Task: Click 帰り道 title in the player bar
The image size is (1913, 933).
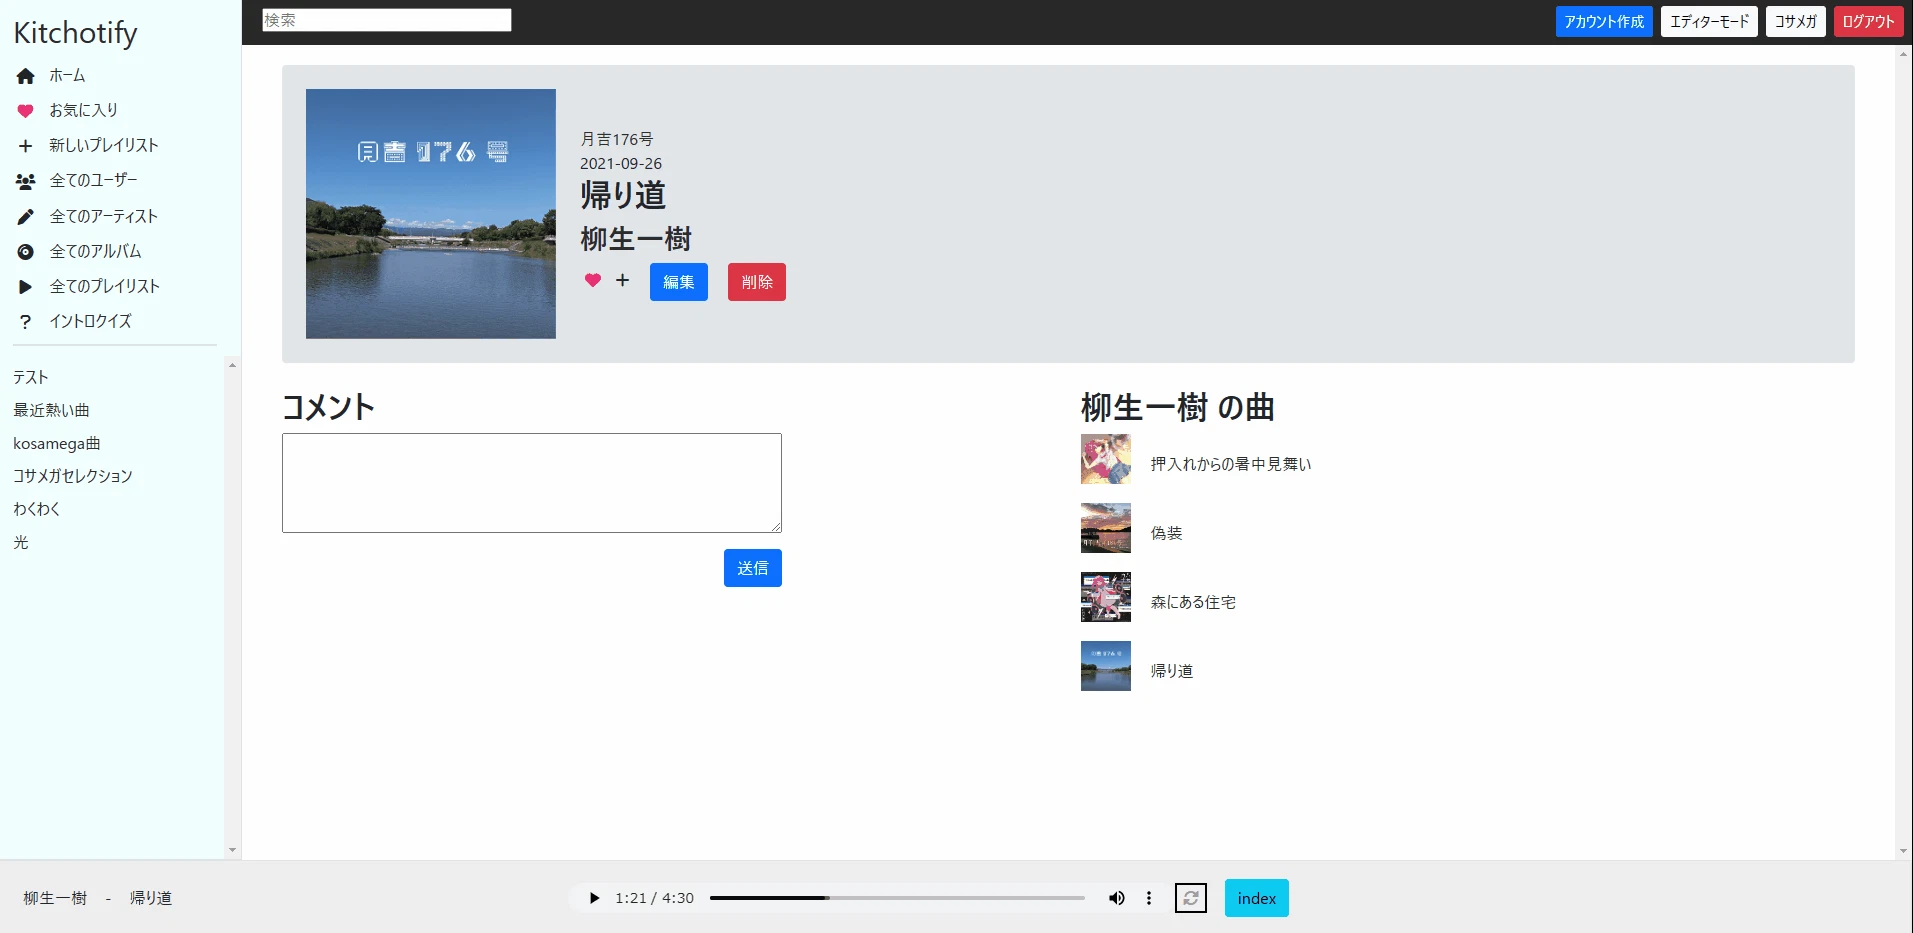Action: 151,898
